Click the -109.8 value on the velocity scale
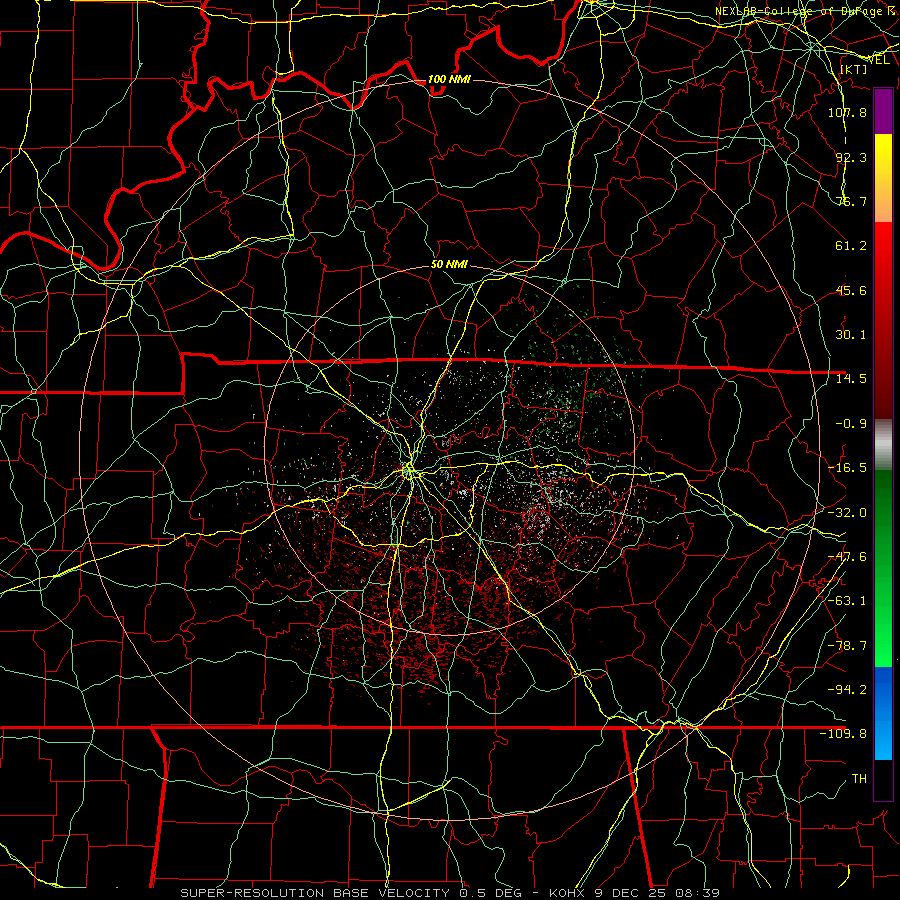This screenshot has width=900, height=900. click(844, 734)
